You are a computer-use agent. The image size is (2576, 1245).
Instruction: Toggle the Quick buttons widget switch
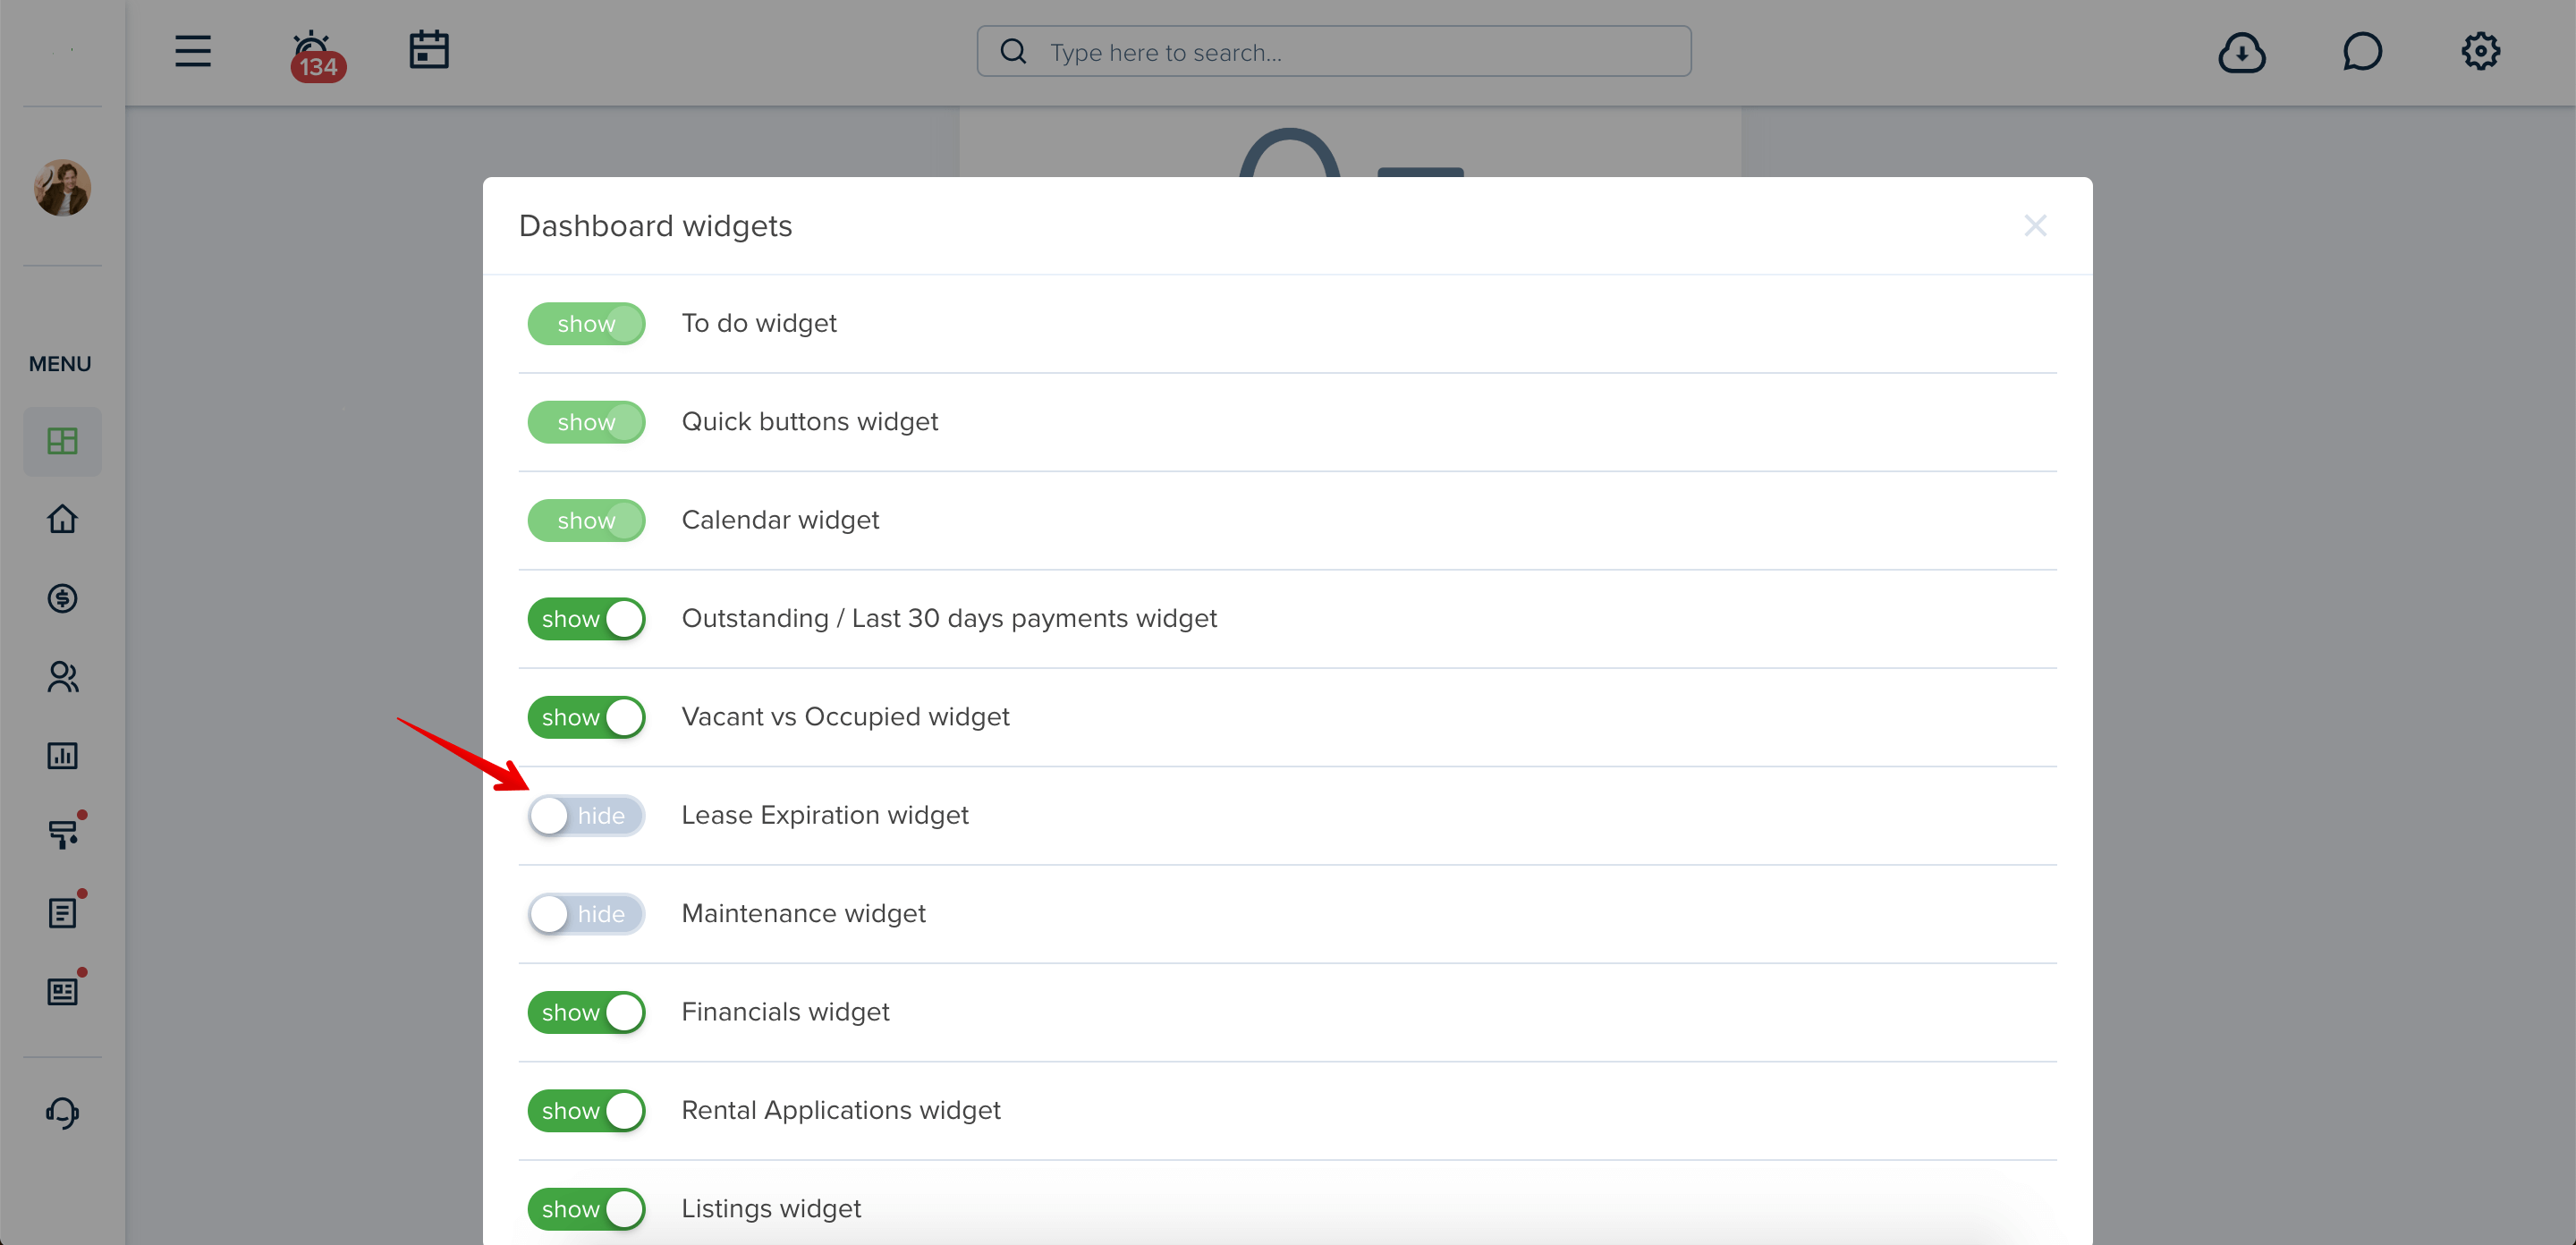pyautogui.click(x=586, y=422)
